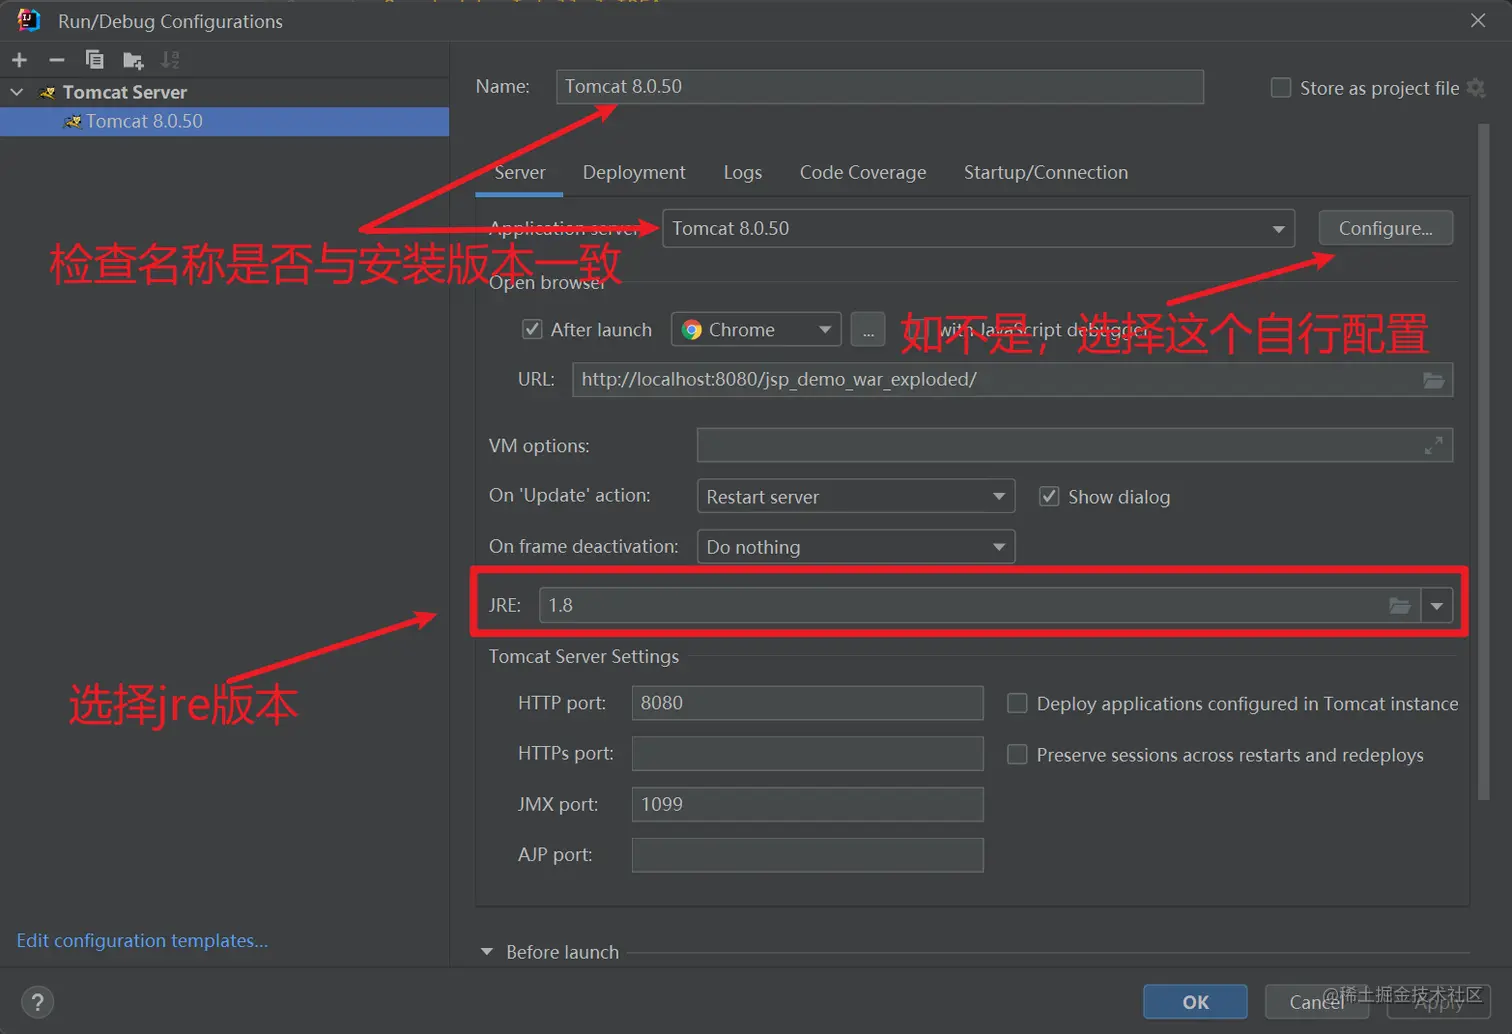1512x1034 pixels.
Task: Open the On 'Update' action dropdown
Action: point(856,496)
